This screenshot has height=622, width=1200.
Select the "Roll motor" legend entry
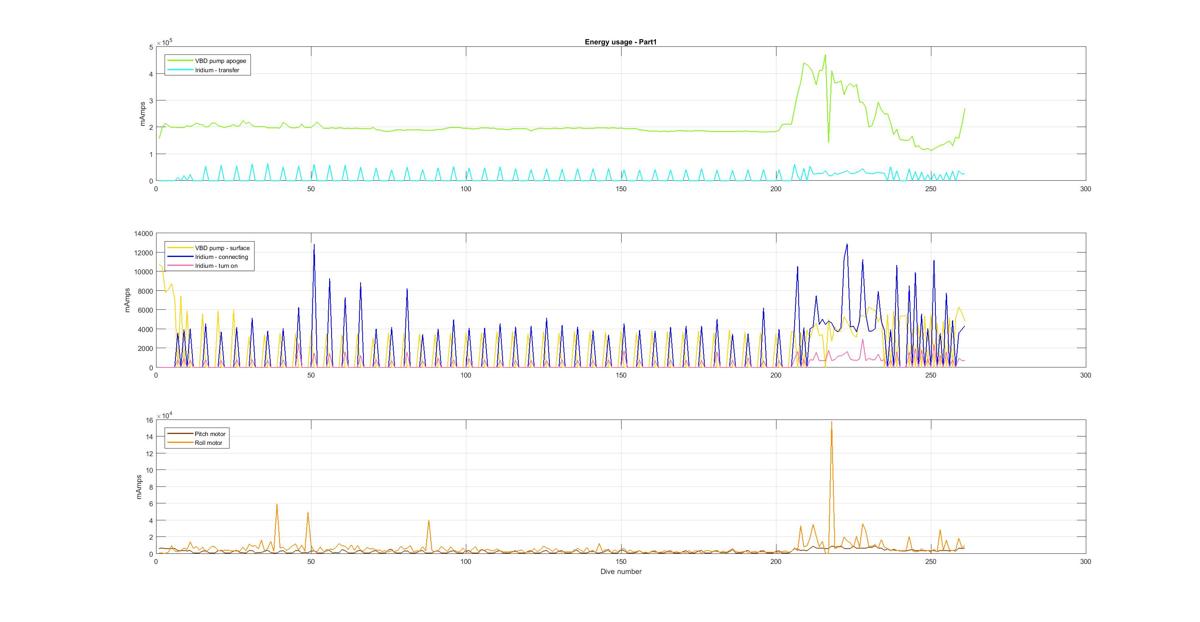coord(209,442)
